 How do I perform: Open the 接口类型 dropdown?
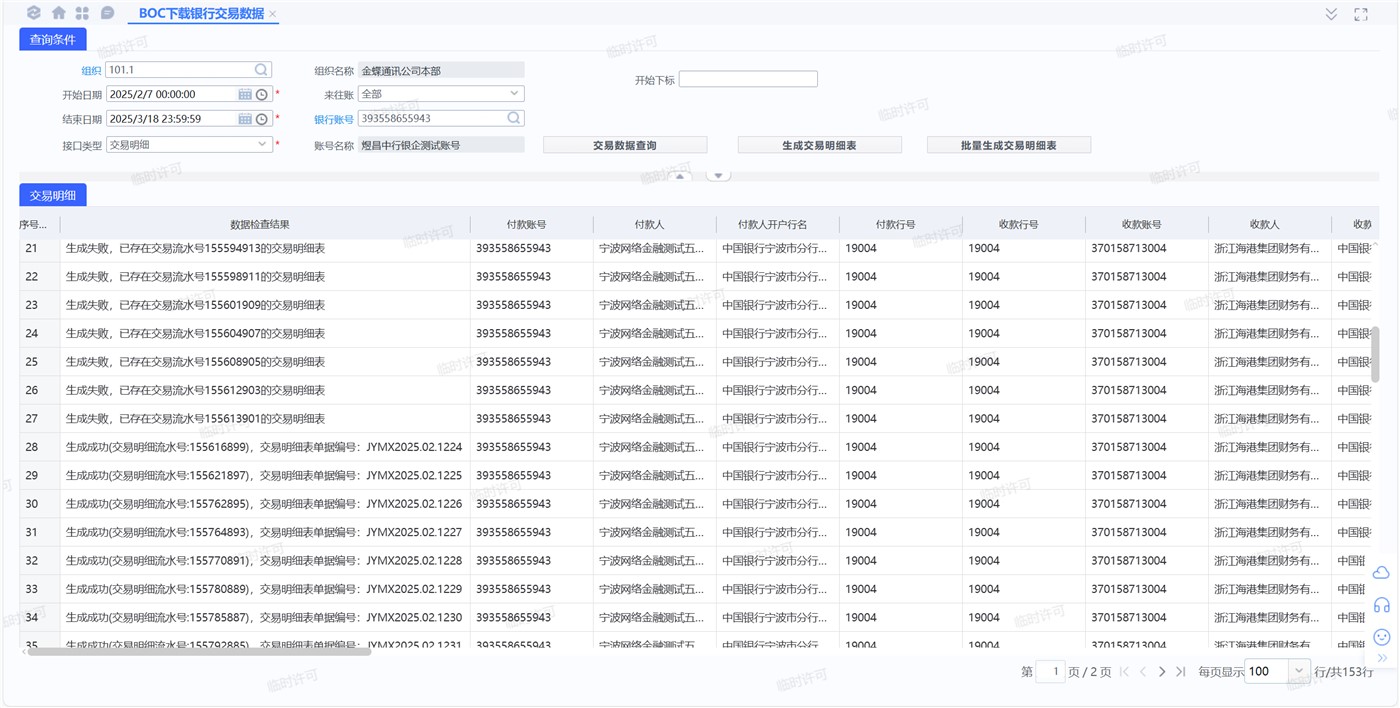pos(263,144)
